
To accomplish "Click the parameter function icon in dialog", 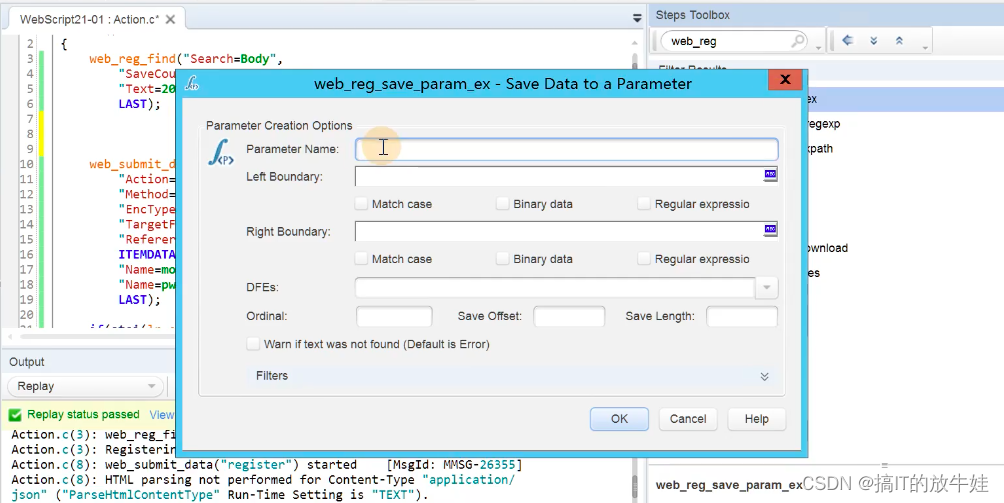I will [x=222, y=152].
